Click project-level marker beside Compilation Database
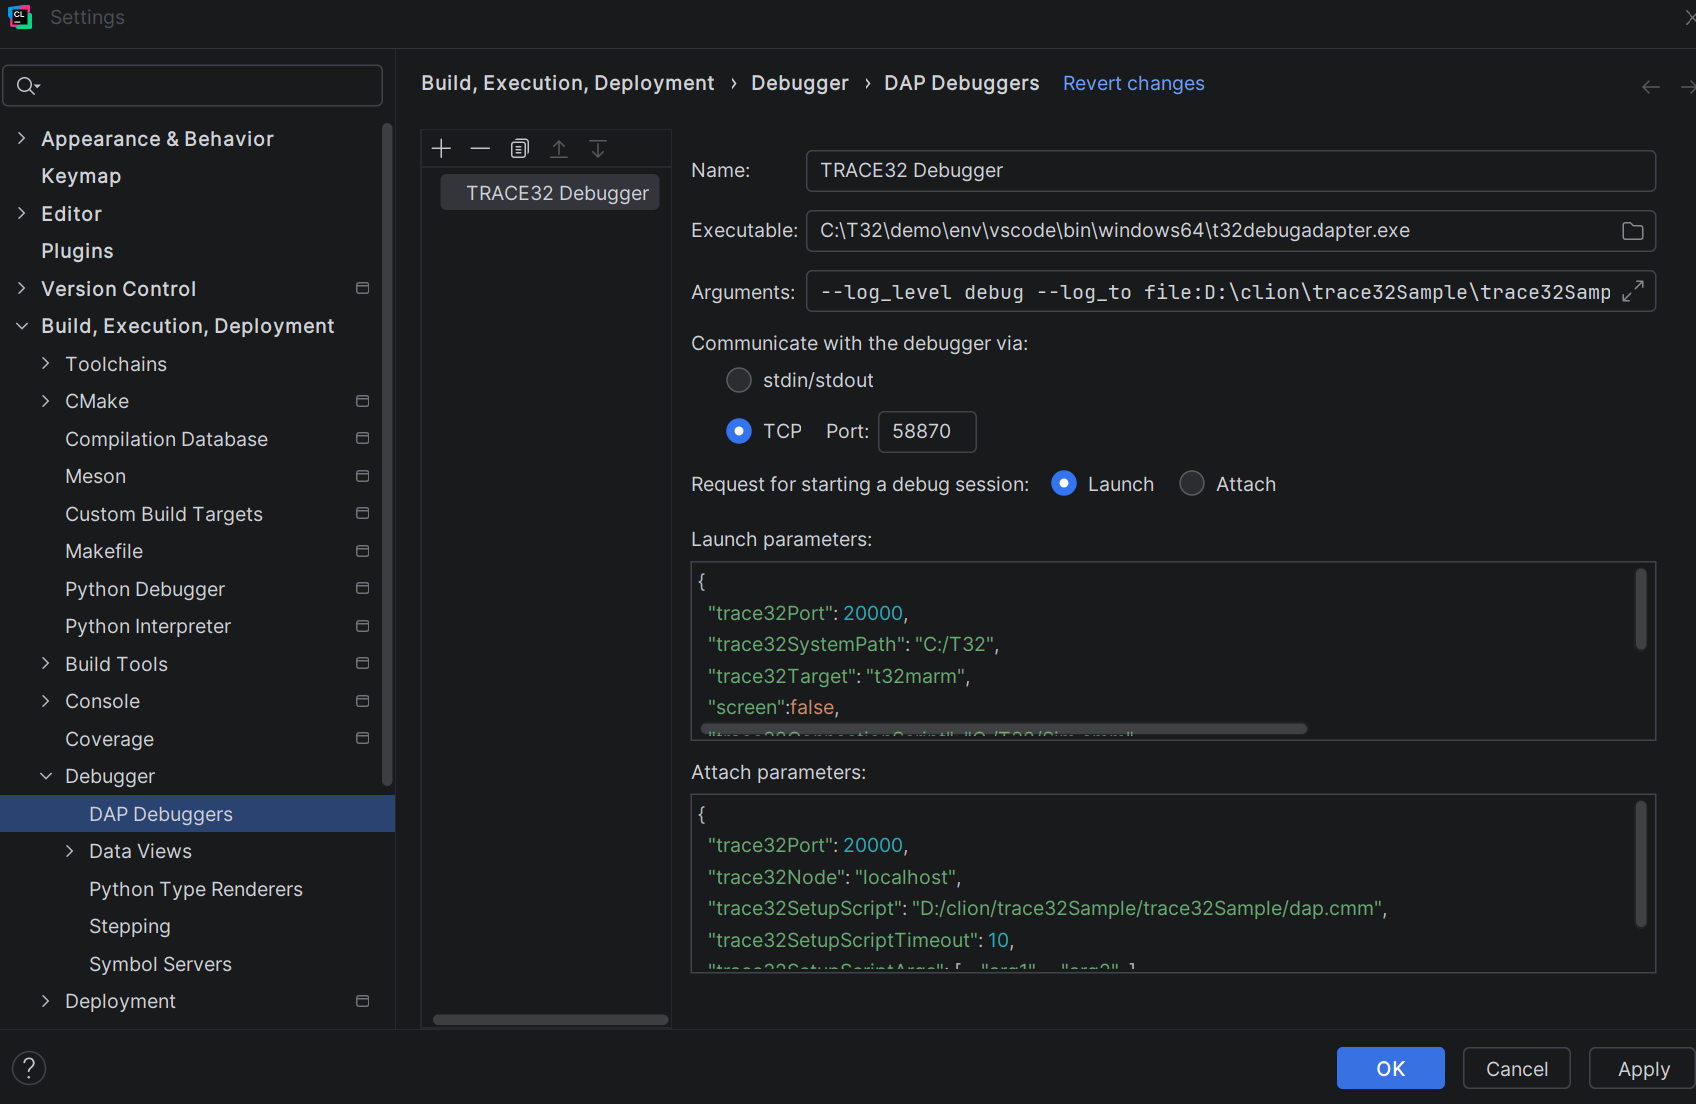1696x1104 pixels. coord(362,438)
